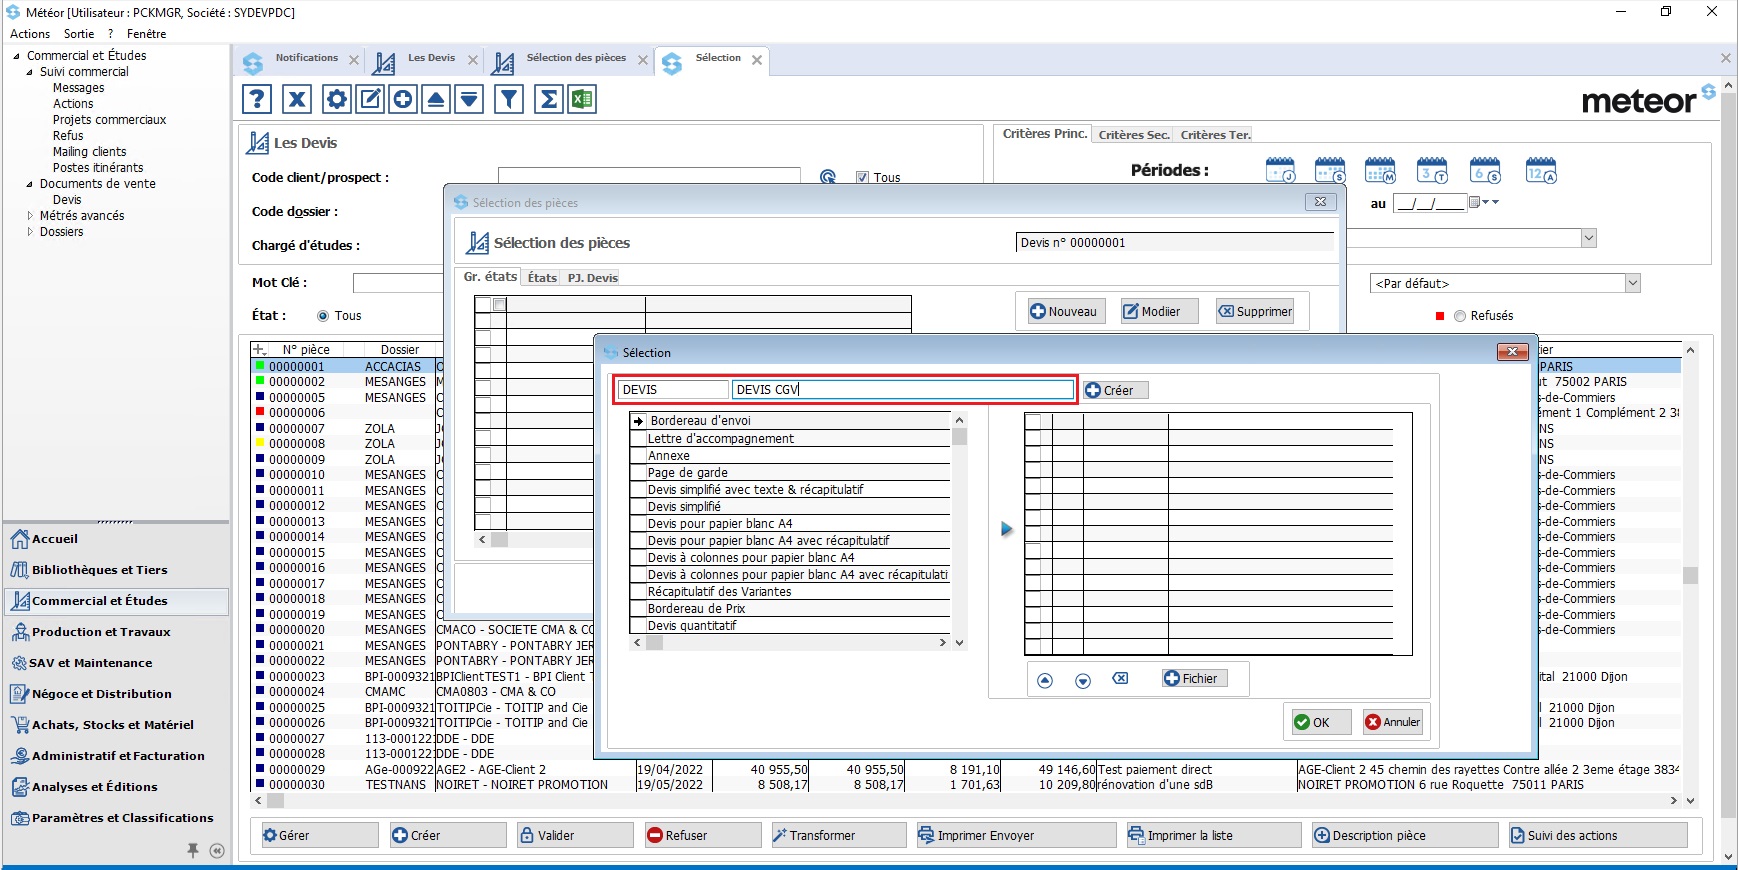Open the funnel filter toolbar icon
The height and width of the screenshot is (870, 1738).
(509, 99)
